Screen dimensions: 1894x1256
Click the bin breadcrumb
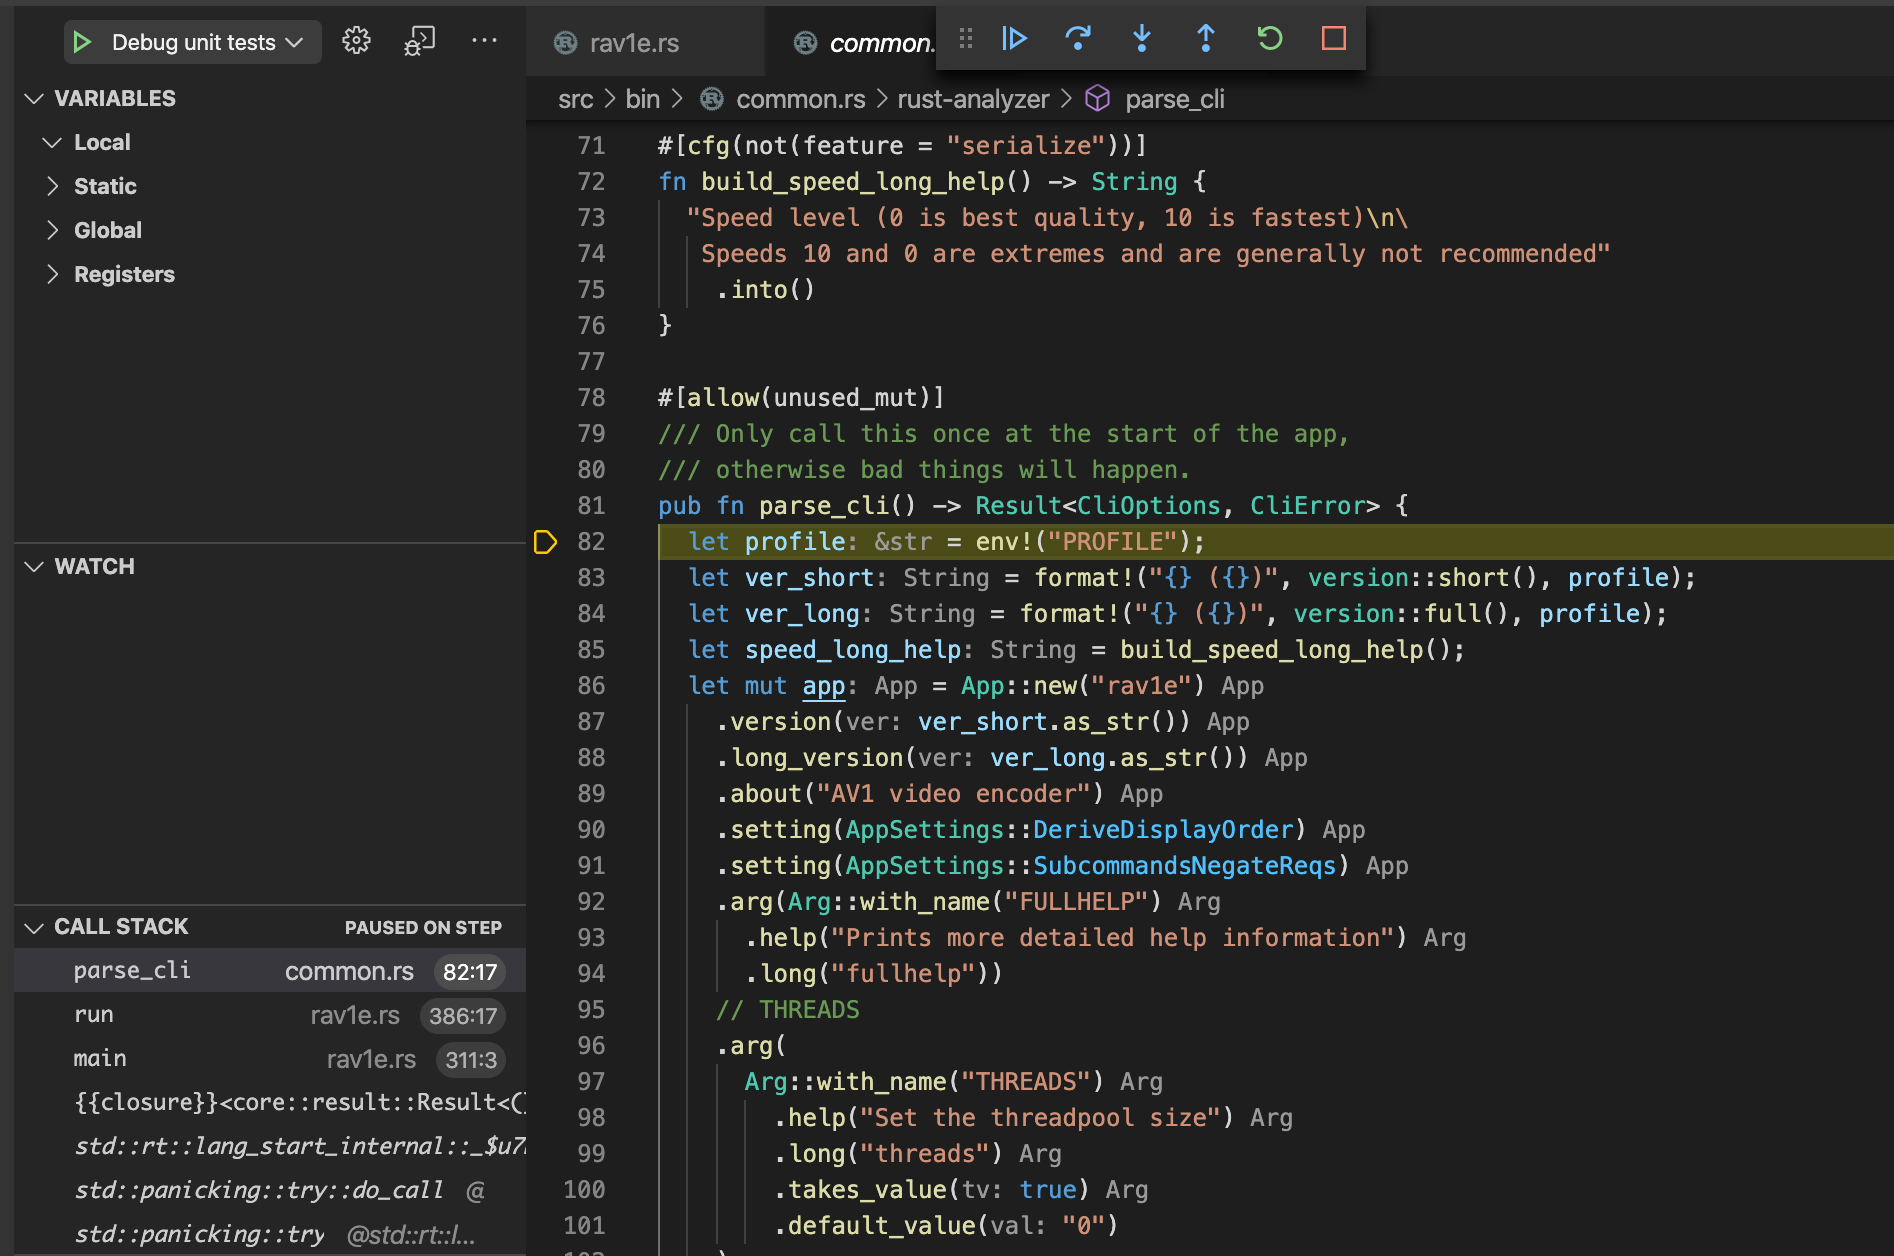click(643, 99)
